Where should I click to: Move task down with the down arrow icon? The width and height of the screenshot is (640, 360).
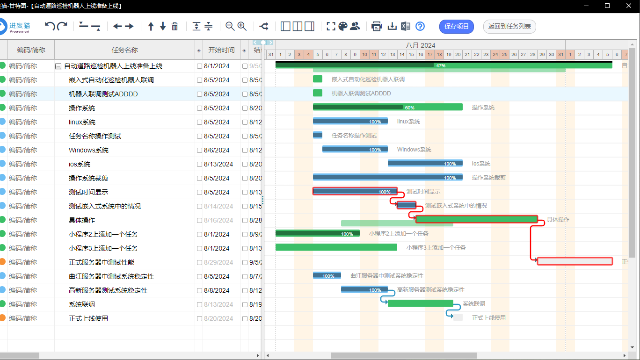[163, 26]
